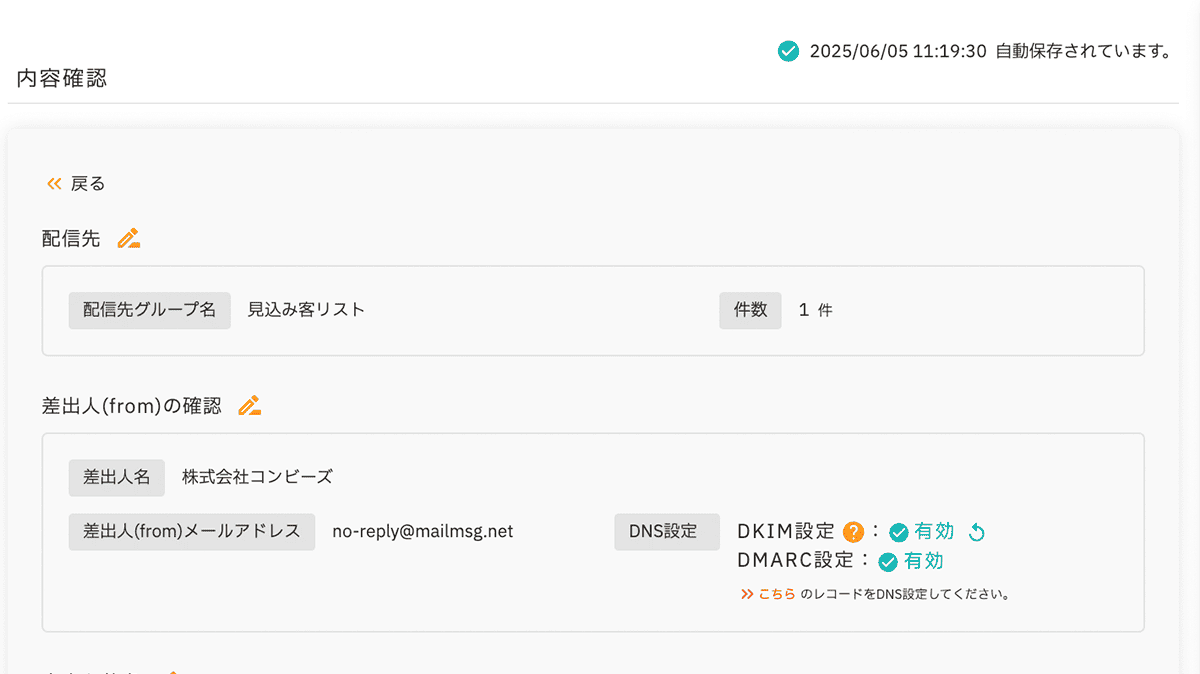This screenshot has height=674, width=1200.
Task: Click the auto-save checkmark icon top right
Action: 790,47
